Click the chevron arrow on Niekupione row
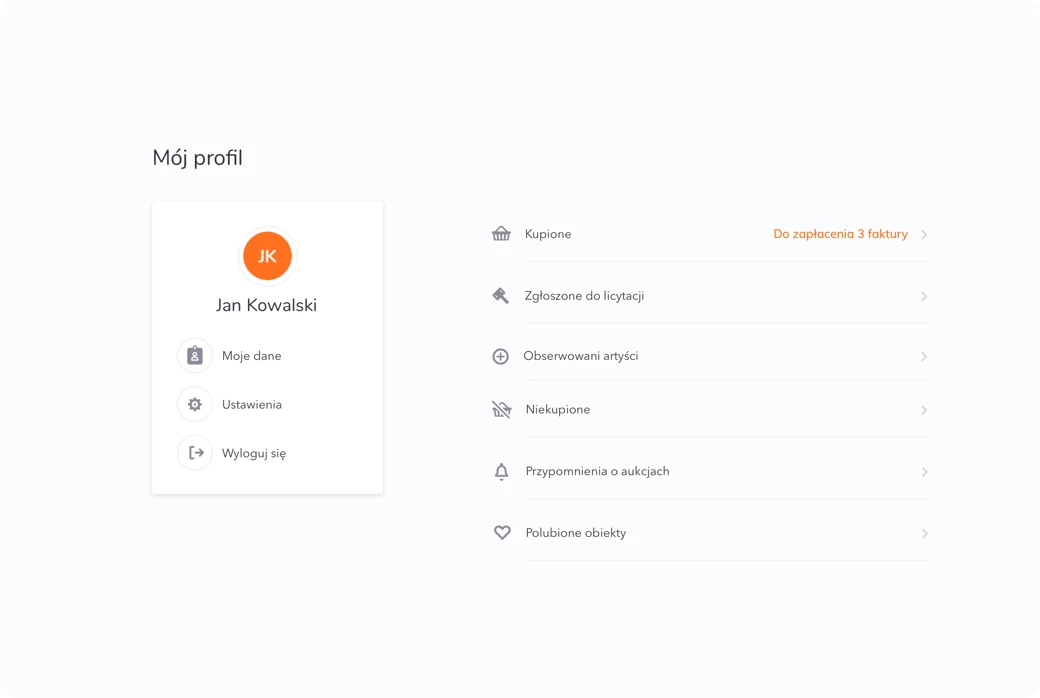 click(x=924, y=410)
